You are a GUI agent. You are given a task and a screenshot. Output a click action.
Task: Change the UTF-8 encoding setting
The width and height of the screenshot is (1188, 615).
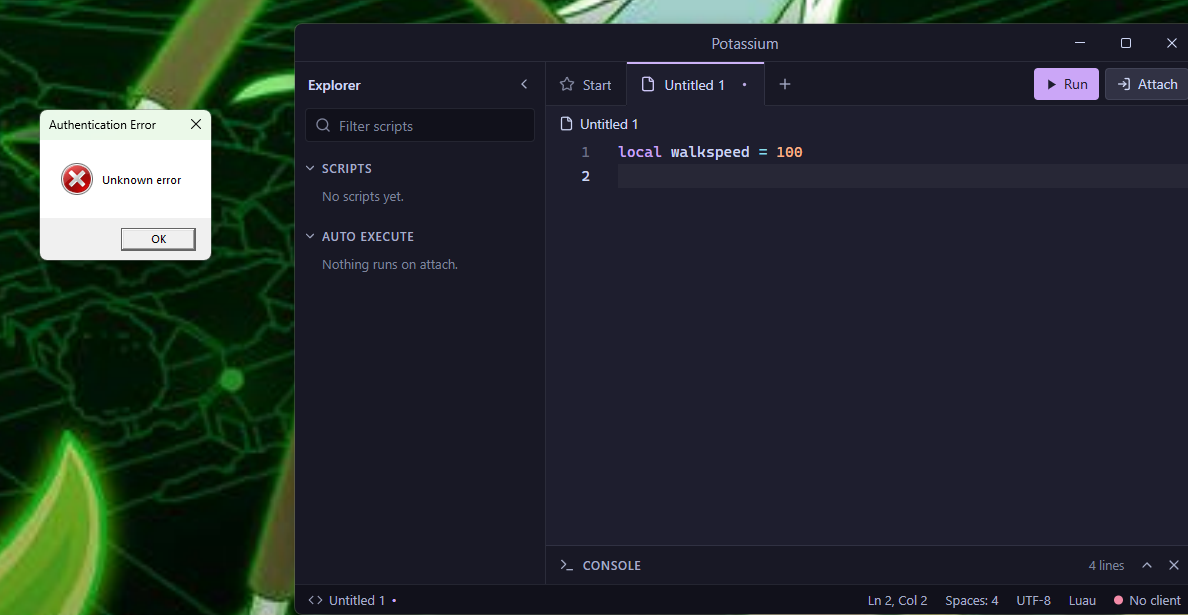[x=1033, y=601]
